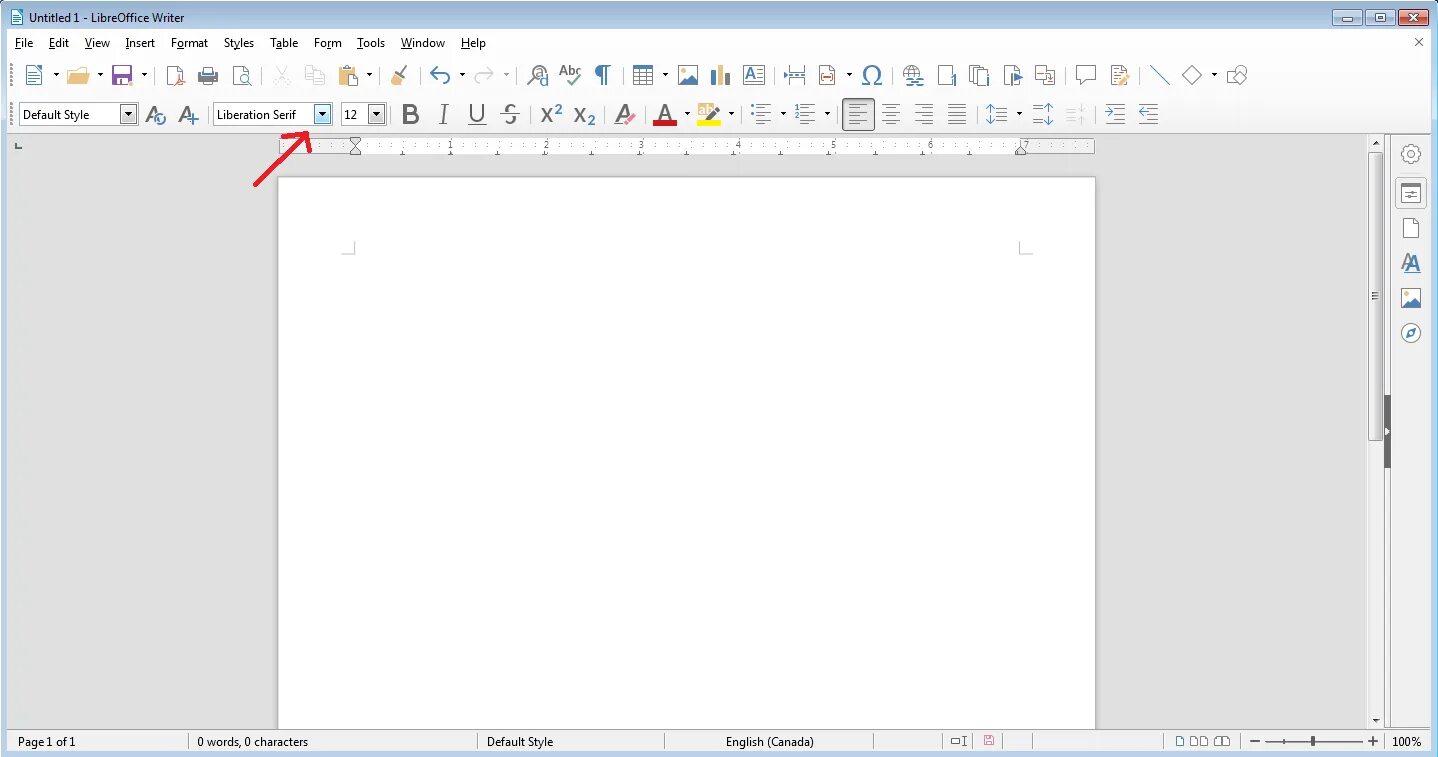This screenshot has width=1438, height=757.
Task: Click the Save document icon
Action: coord(122,75)
